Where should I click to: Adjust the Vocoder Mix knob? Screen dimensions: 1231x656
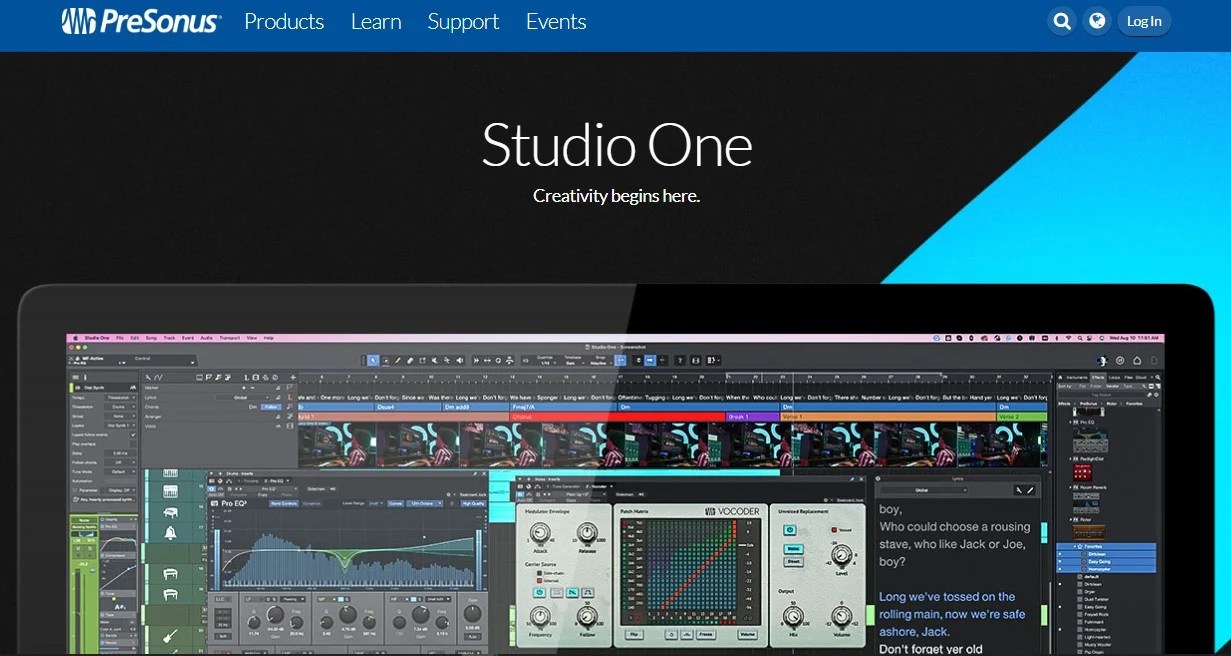coord(793,617)
